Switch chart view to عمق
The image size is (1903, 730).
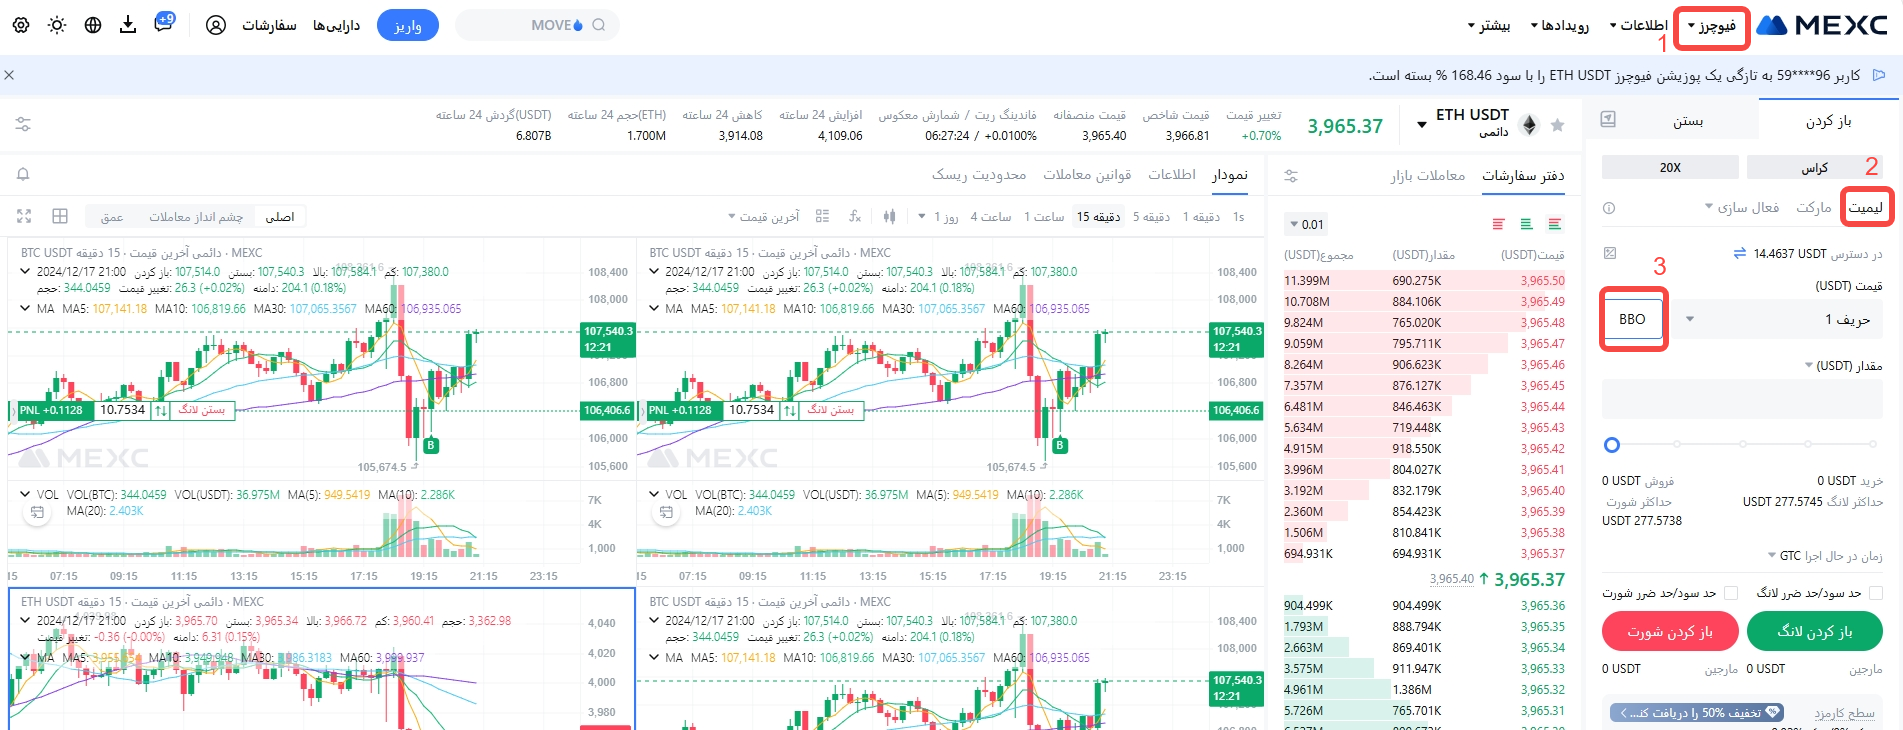pyautogui.click(x=112, y=217)
